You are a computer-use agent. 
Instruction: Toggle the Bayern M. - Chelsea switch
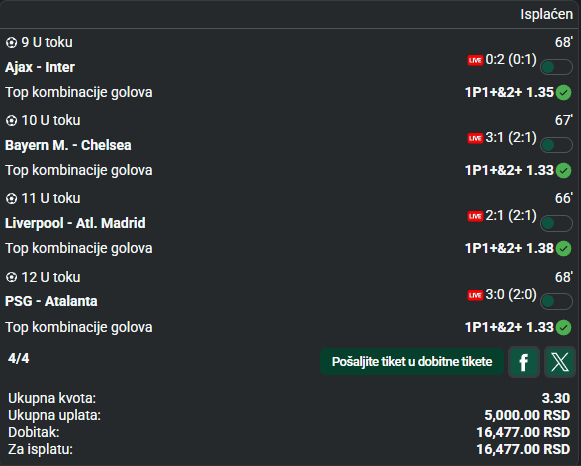[556, 145]
